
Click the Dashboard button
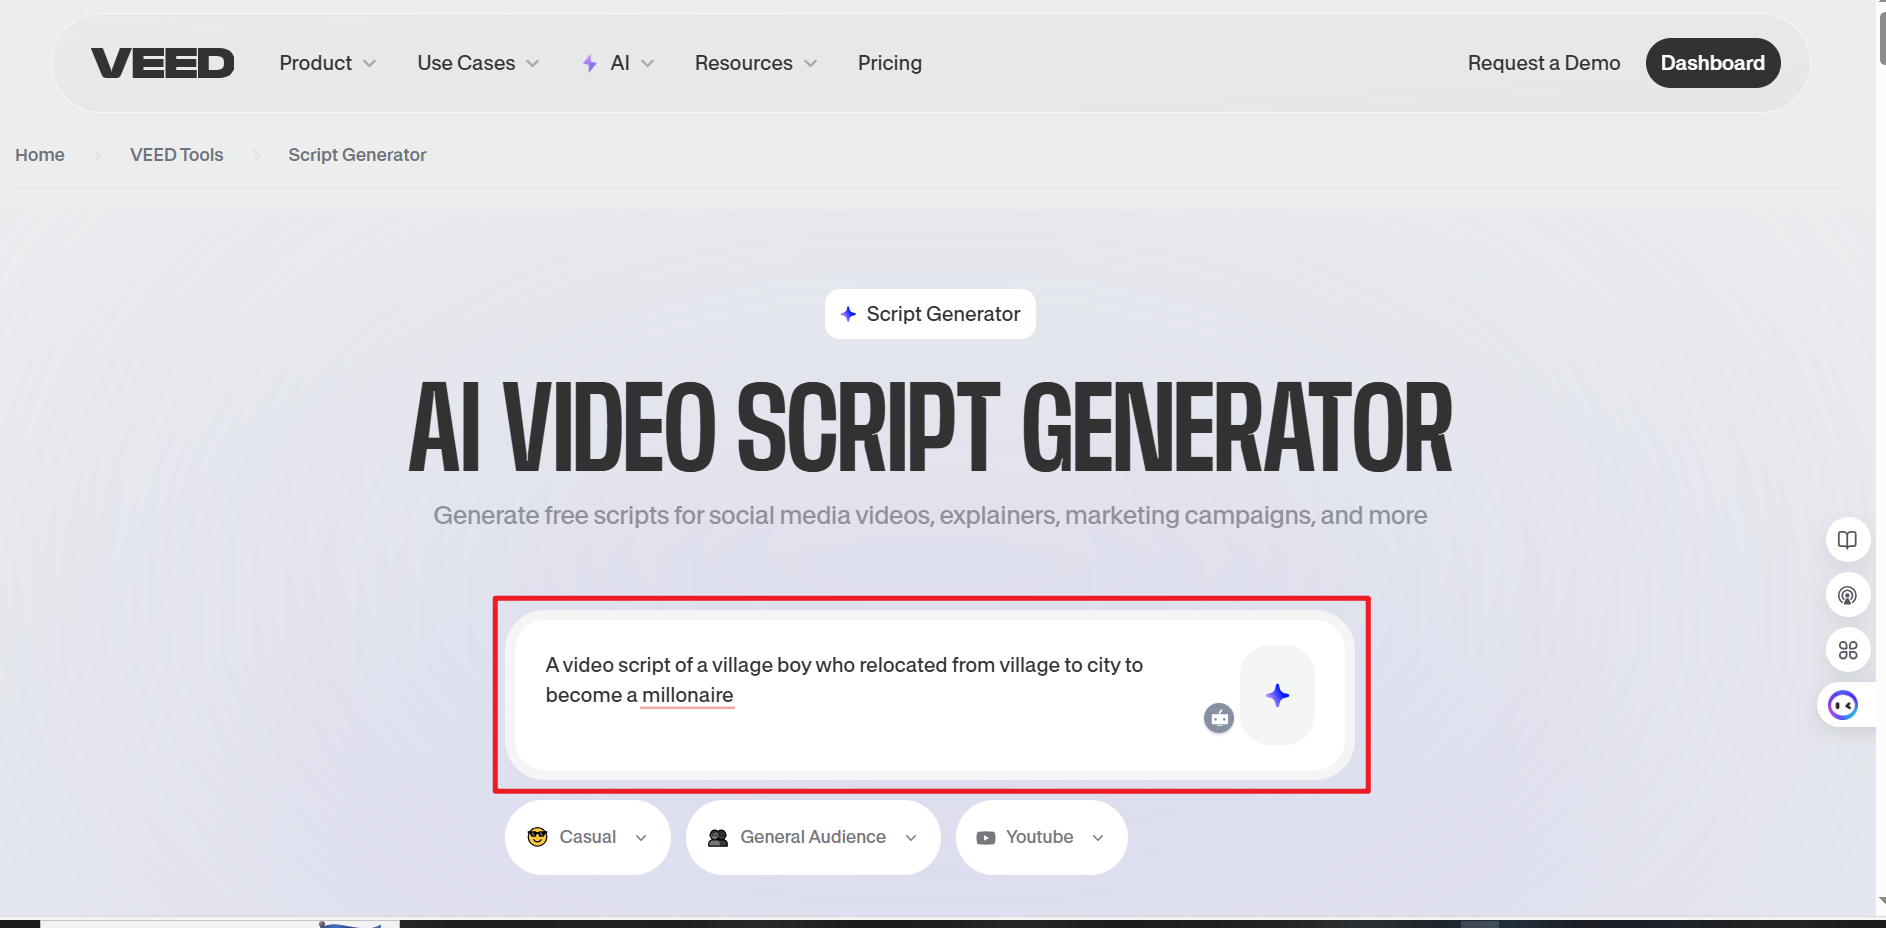[1712, 62]
